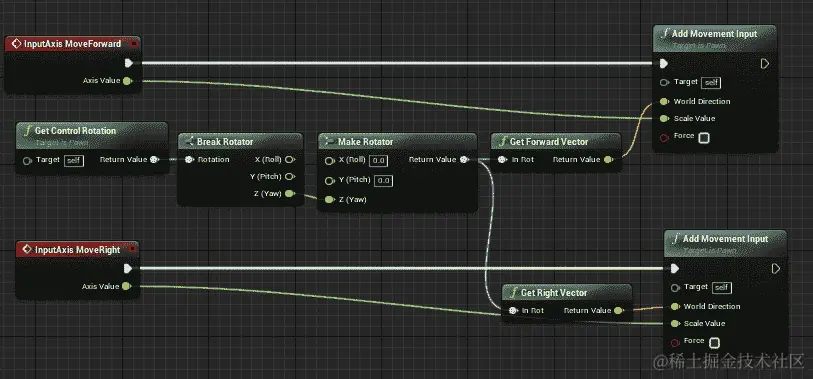Viewport: 813px width, 379px height.
Task: Click the InputAxis MoveRight execution output pin
Action: 128,269
